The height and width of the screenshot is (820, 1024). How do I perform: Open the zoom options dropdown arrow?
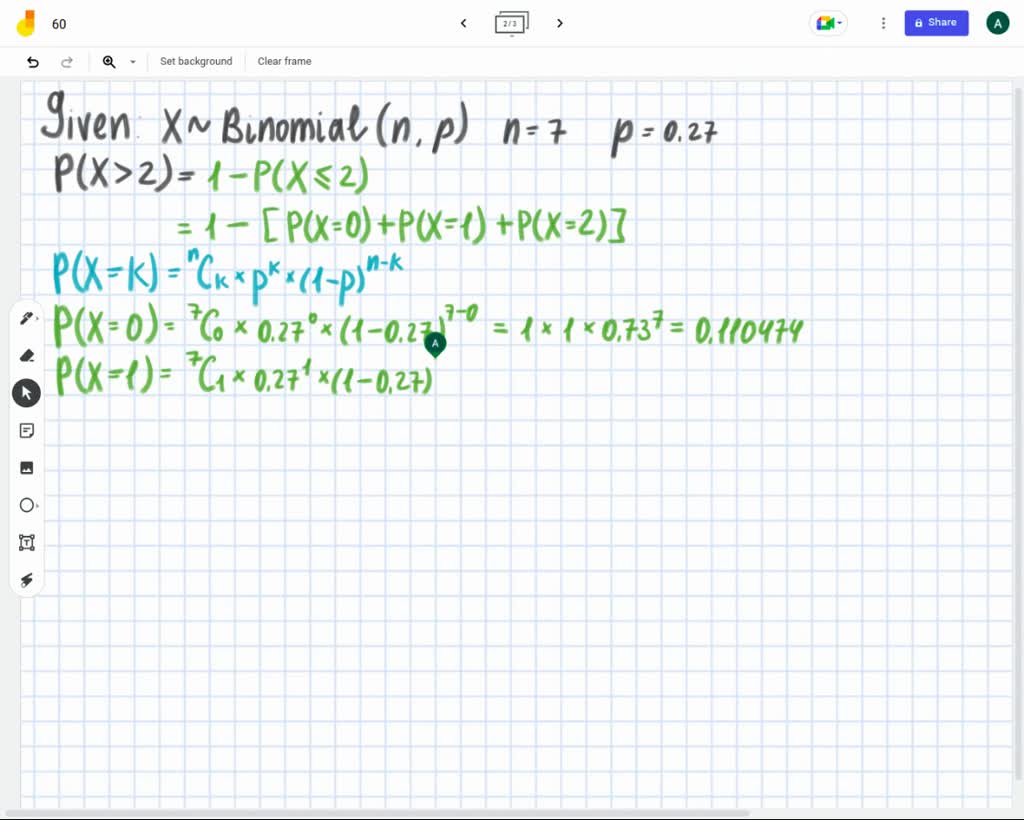click(x=132, y=61)
